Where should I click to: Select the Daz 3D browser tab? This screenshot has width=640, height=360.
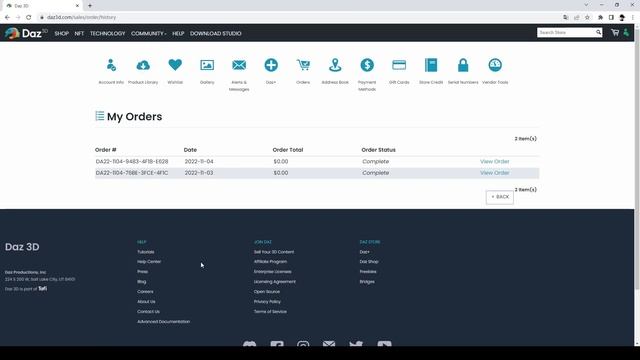coord(41,6)
